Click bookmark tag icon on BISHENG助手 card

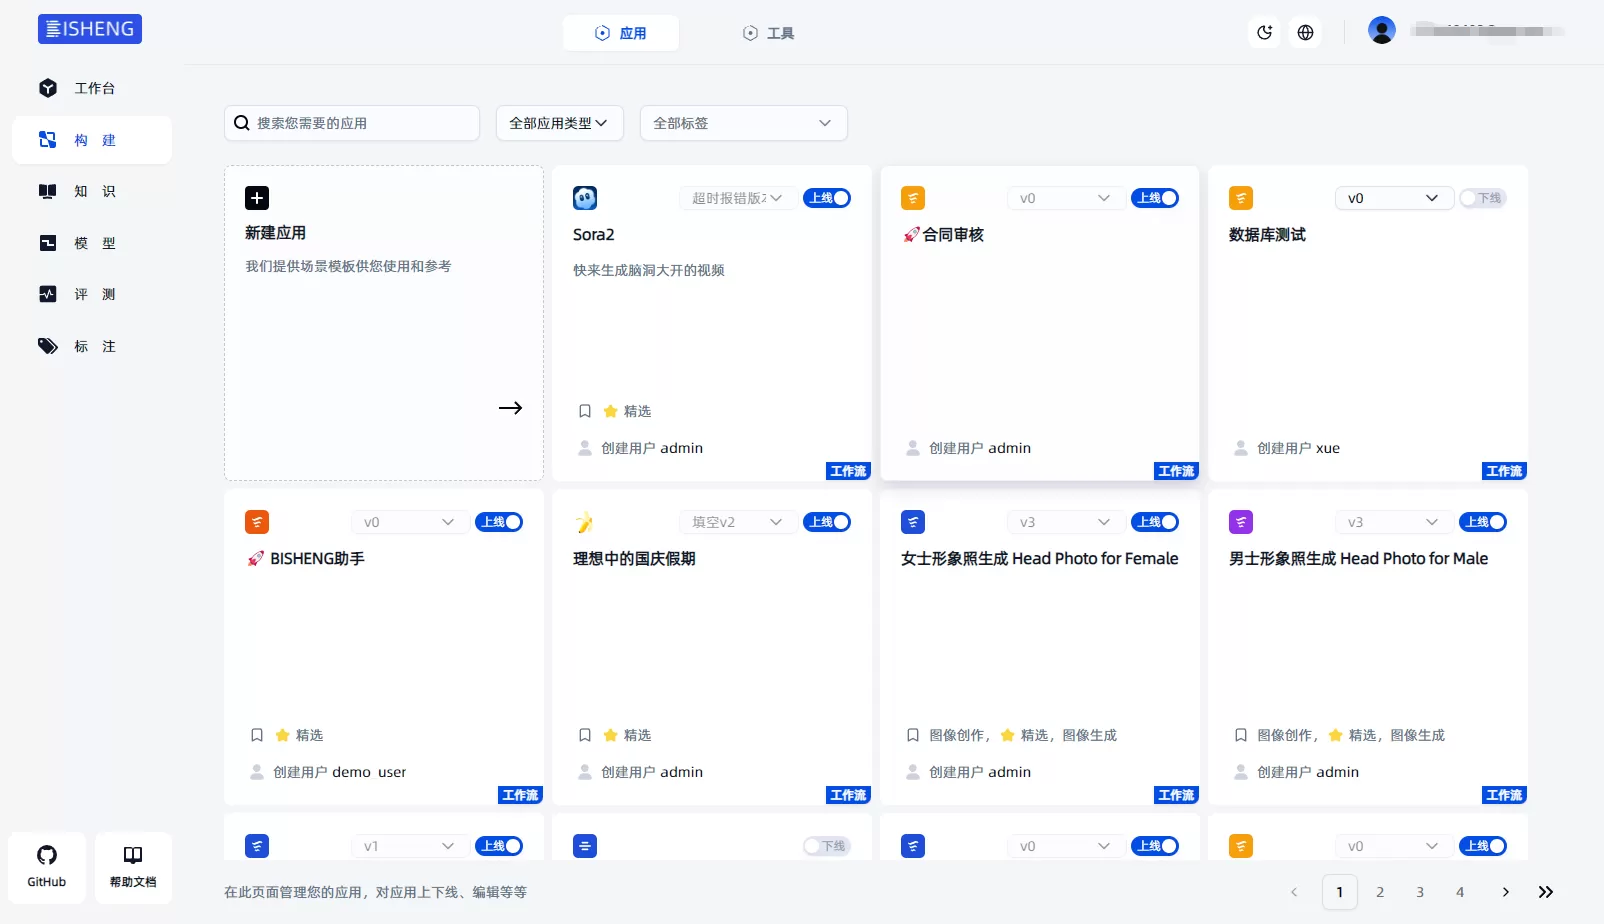pyautogui.click(x=257, y=735)
